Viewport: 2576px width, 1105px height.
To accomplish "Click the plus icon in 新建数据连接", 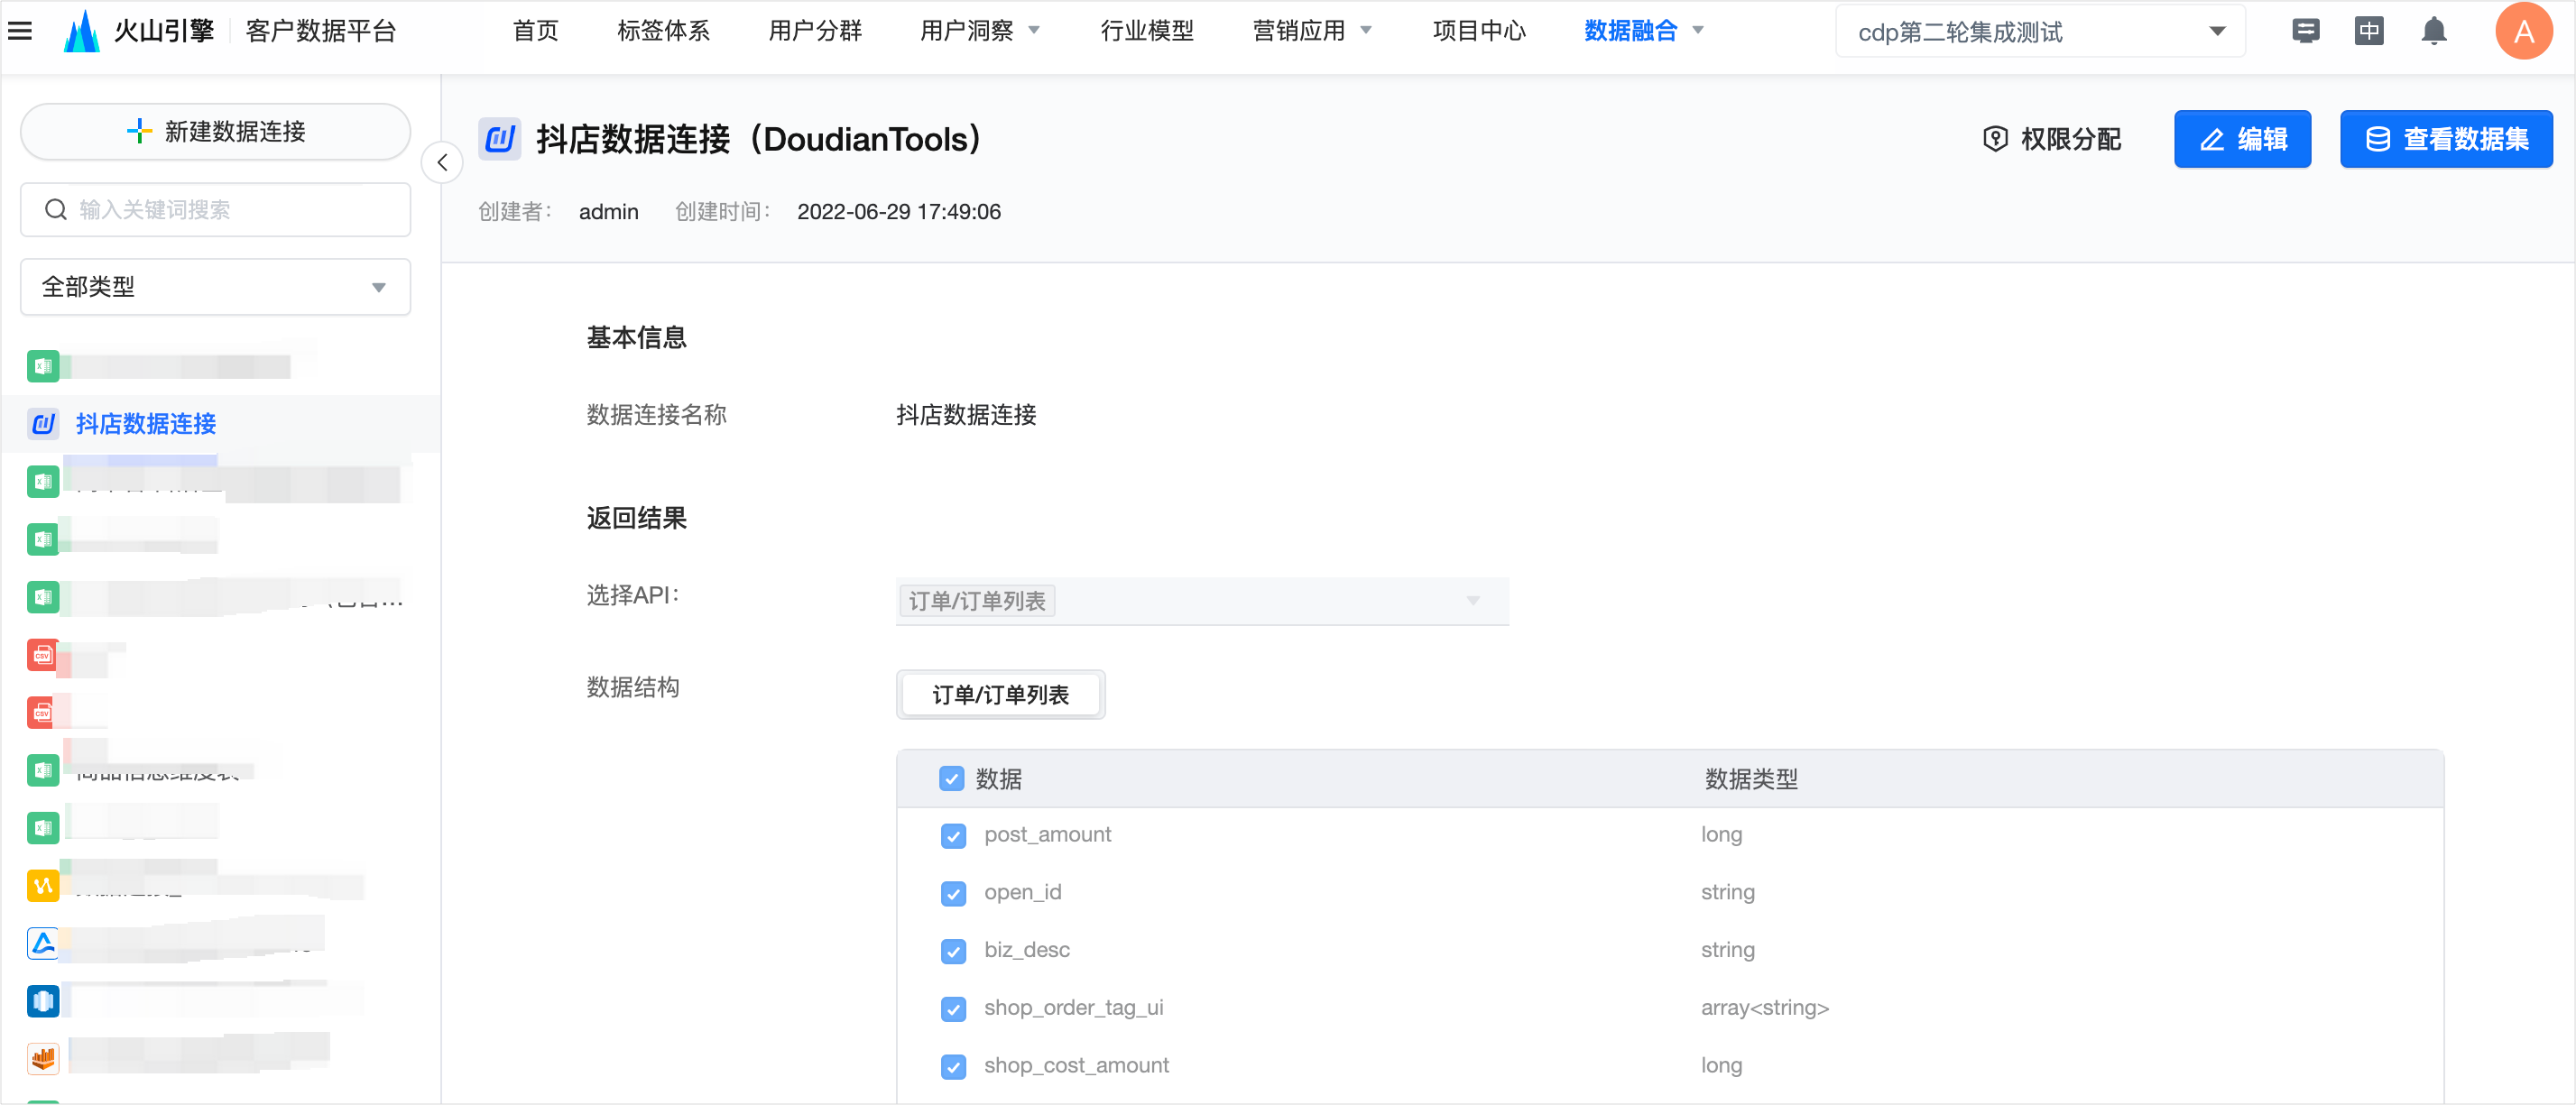I will [139, 131].
